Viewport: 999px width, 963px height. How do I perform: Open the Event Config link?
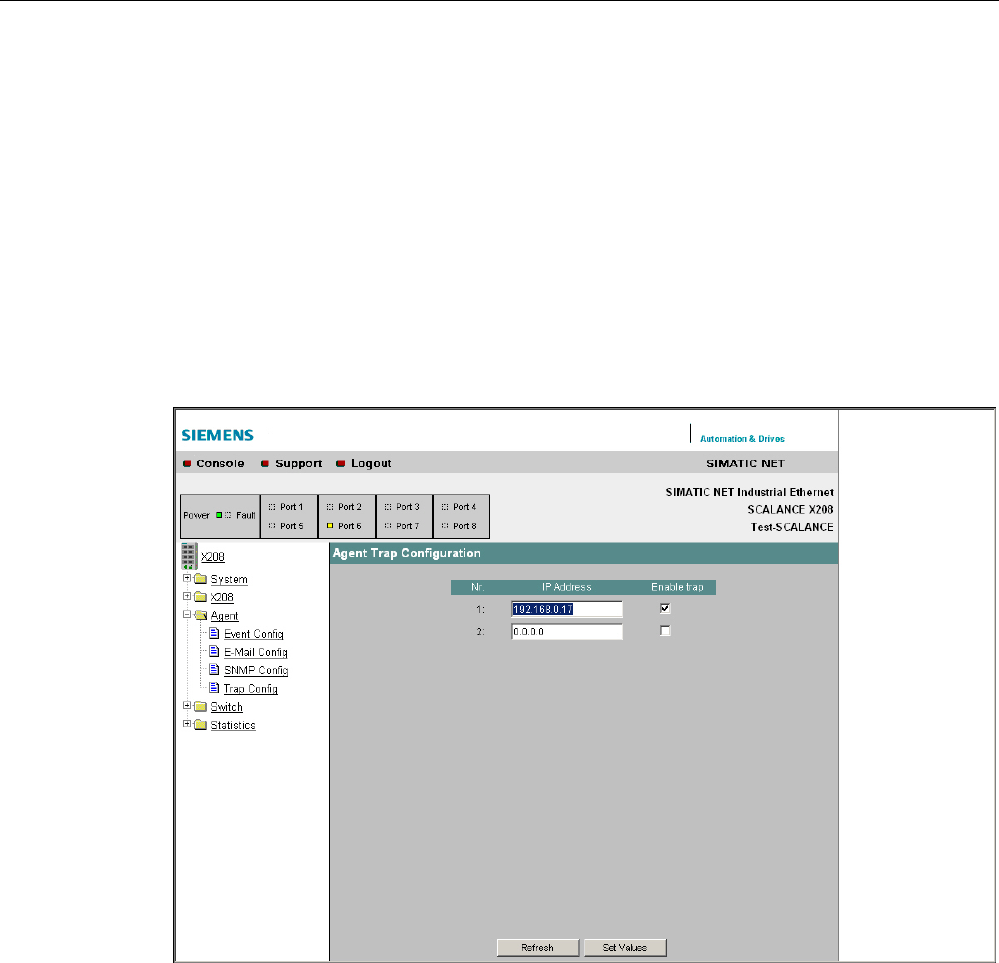[254, 634]
